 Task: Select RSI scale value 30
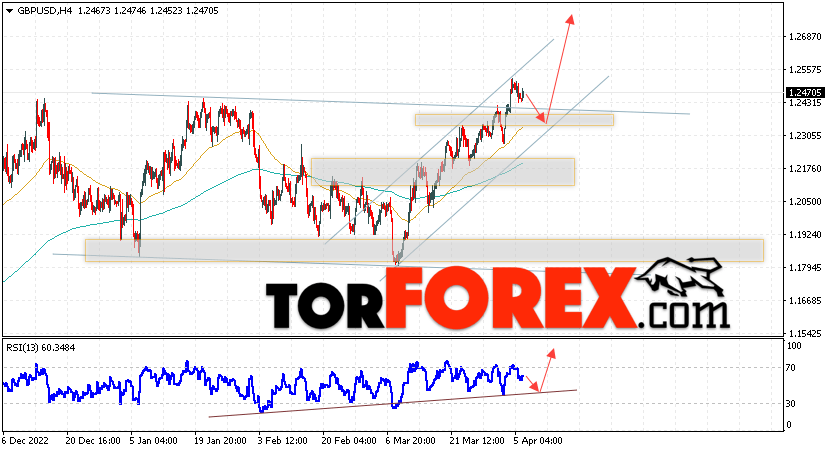pos(791,403)
